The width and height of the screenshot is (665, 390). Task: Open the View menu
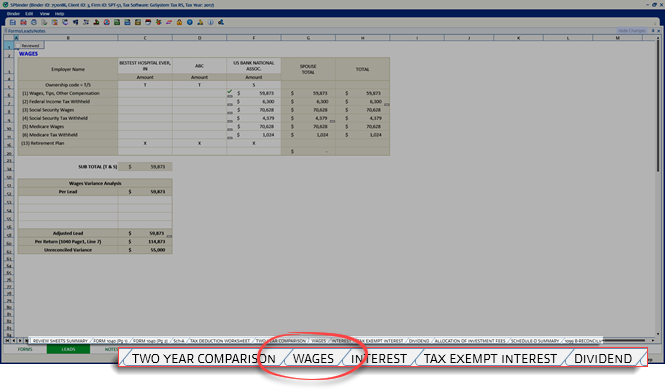[45, 14]
